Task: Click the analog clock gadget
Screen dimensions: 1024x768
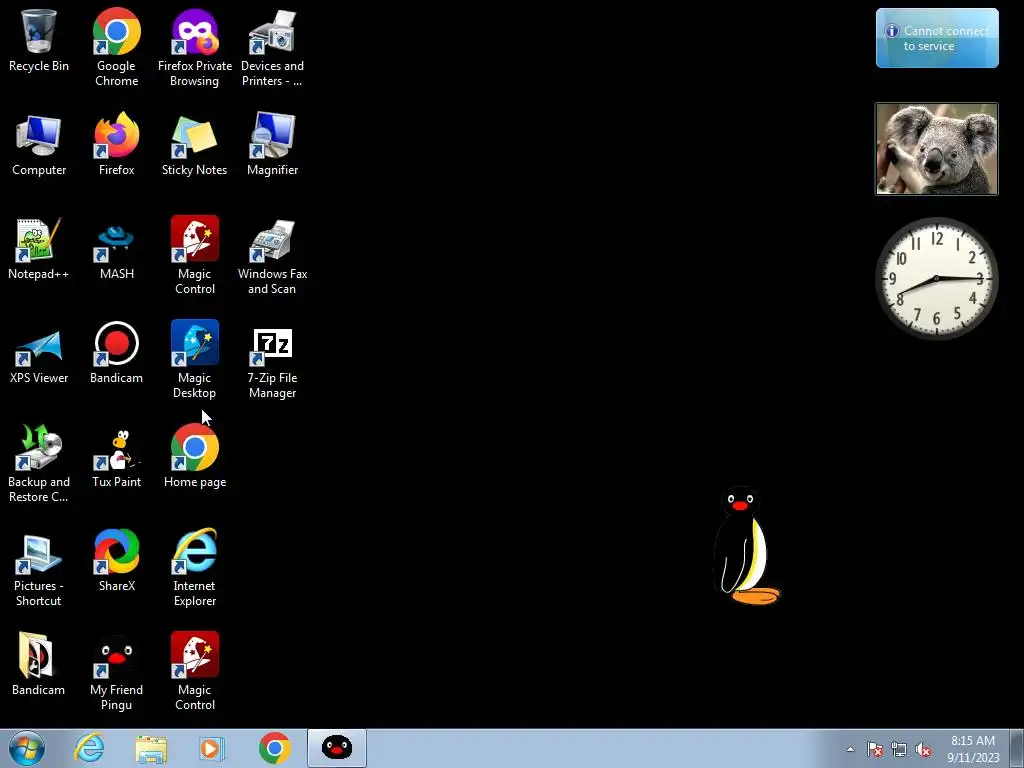Action: click(x=937, y=279)
